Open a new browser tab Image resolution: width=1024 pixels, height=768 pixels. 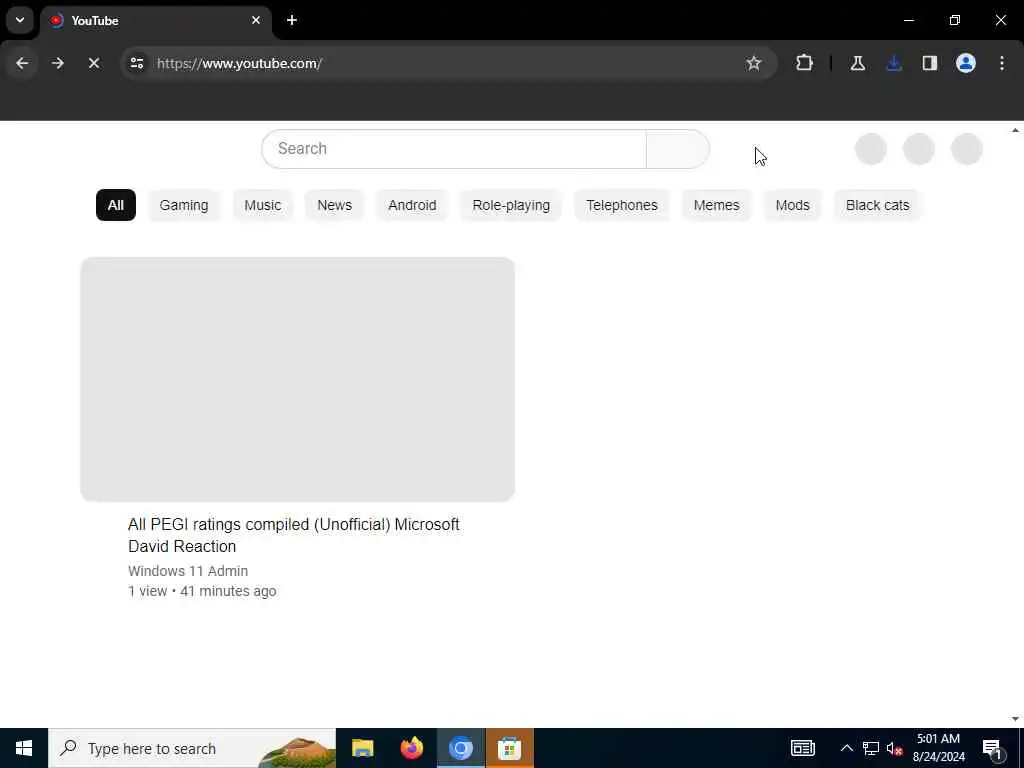pyautogui.click(x=292, y=20)
